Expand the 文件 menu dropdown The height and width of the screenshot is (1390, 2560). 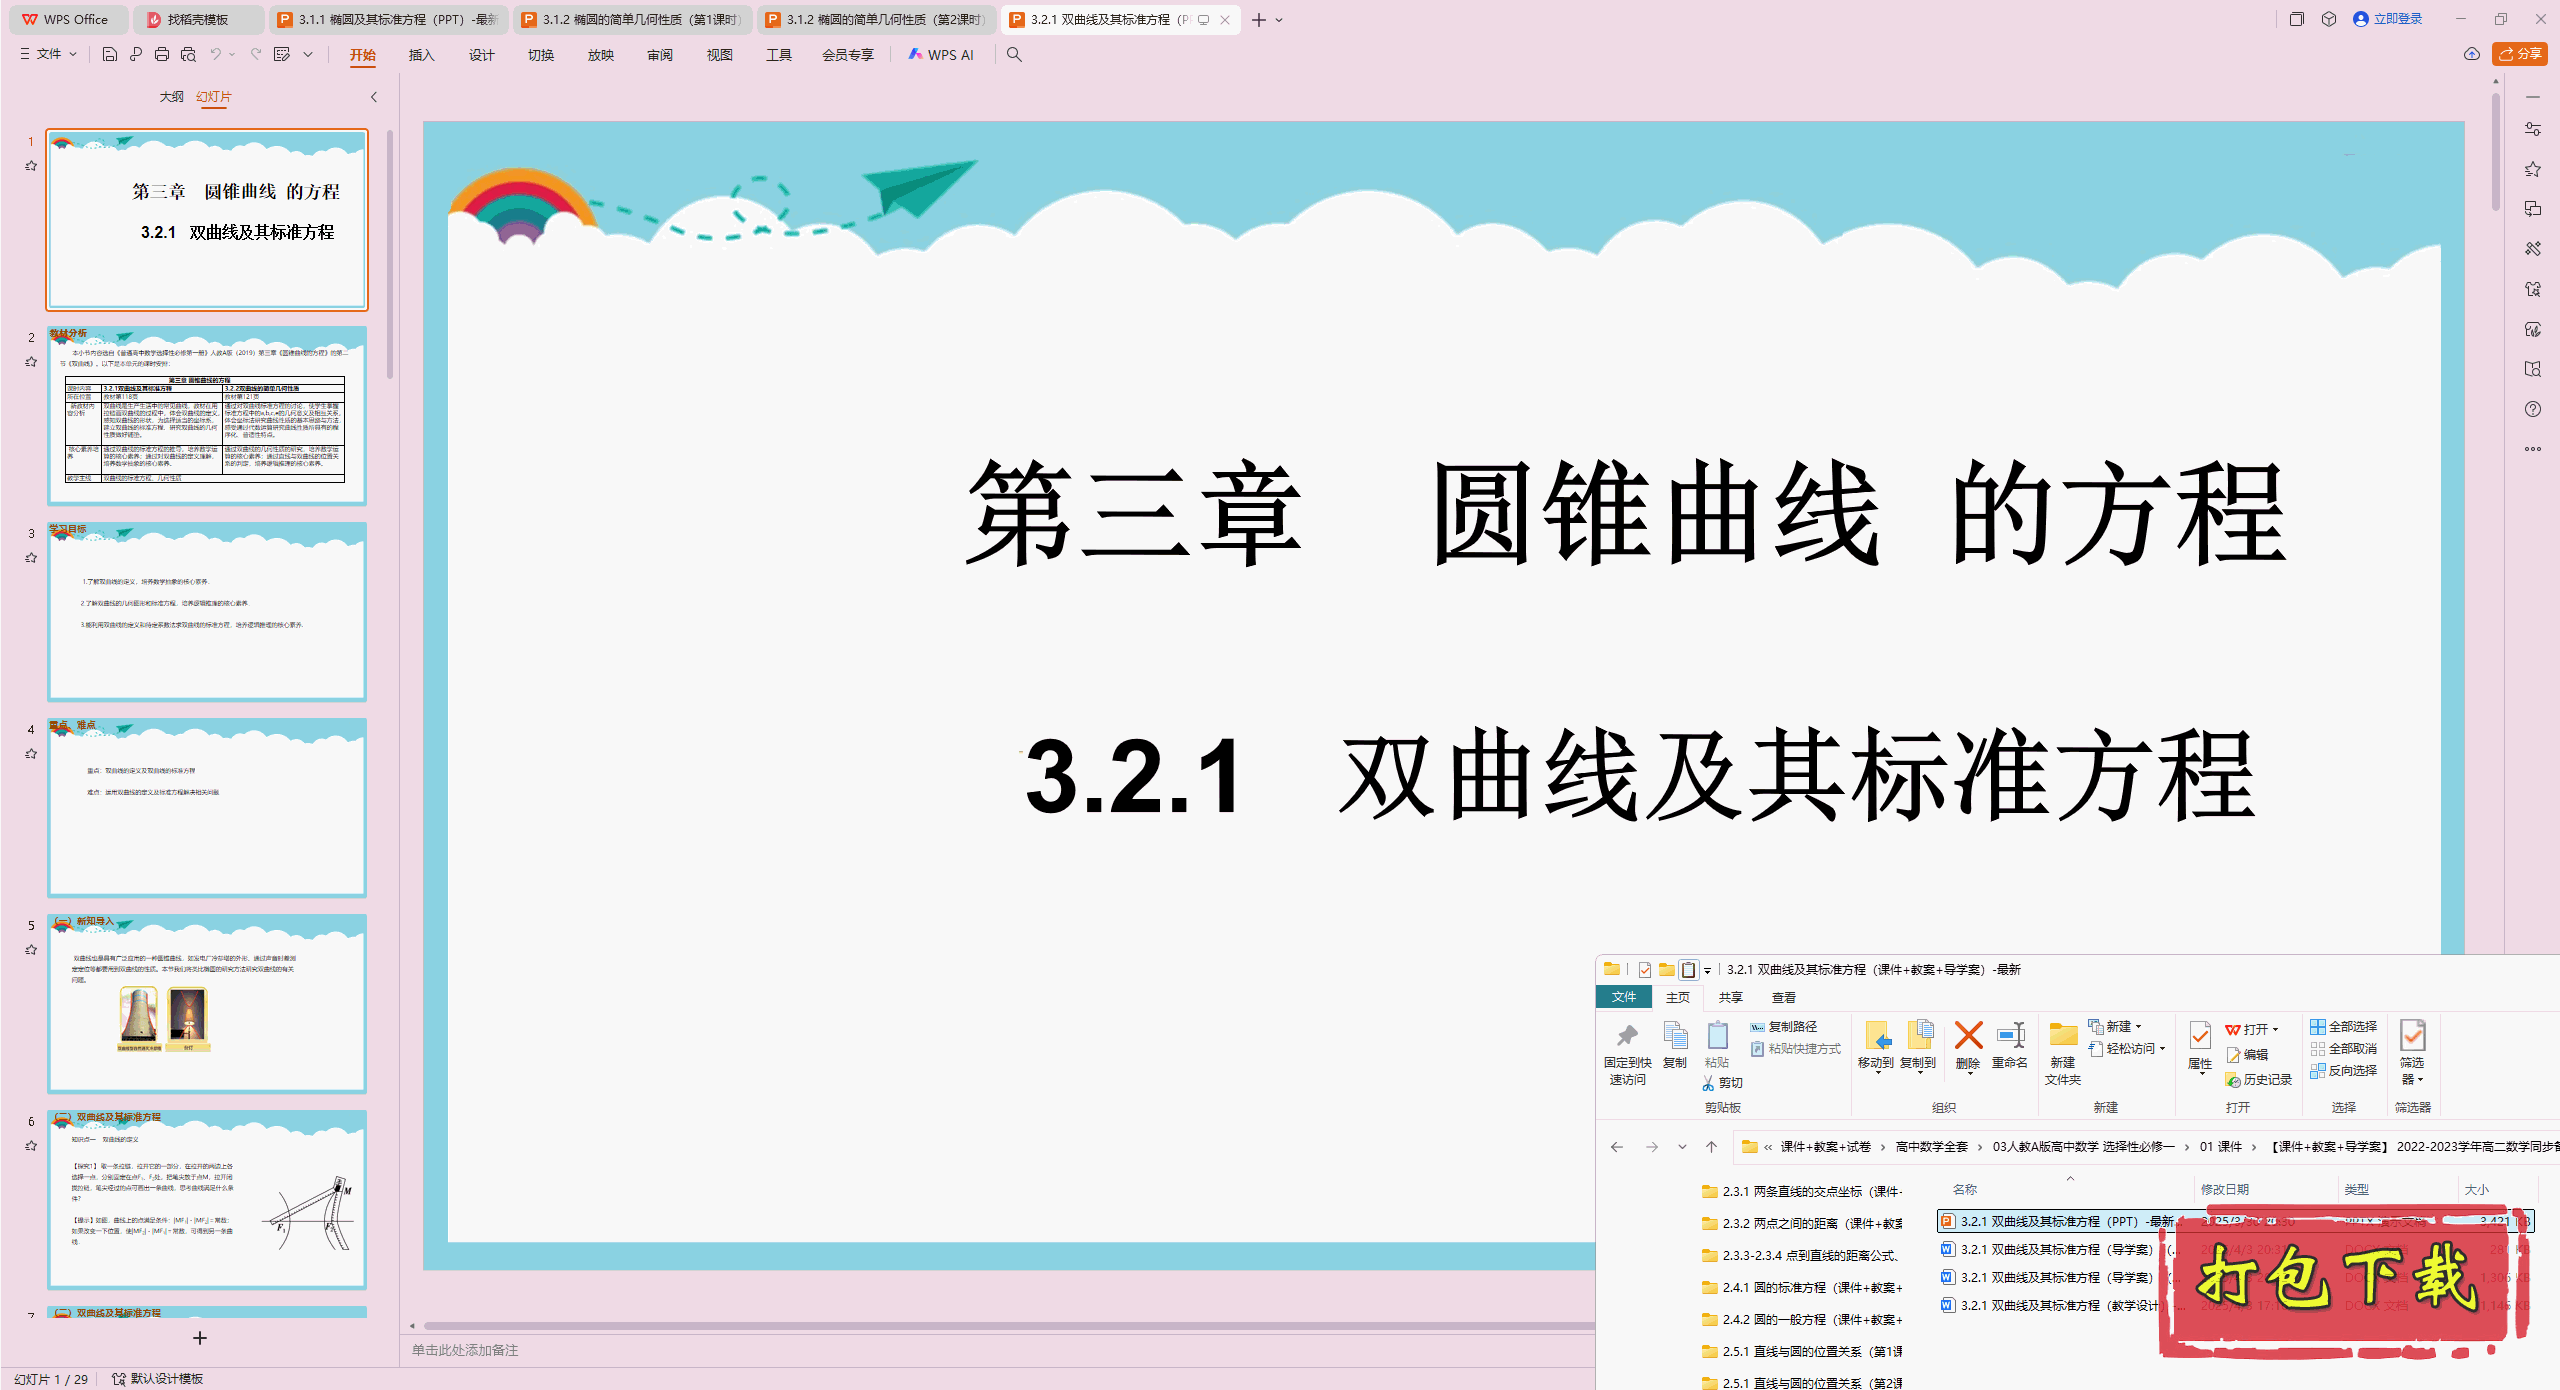point(48,54)
